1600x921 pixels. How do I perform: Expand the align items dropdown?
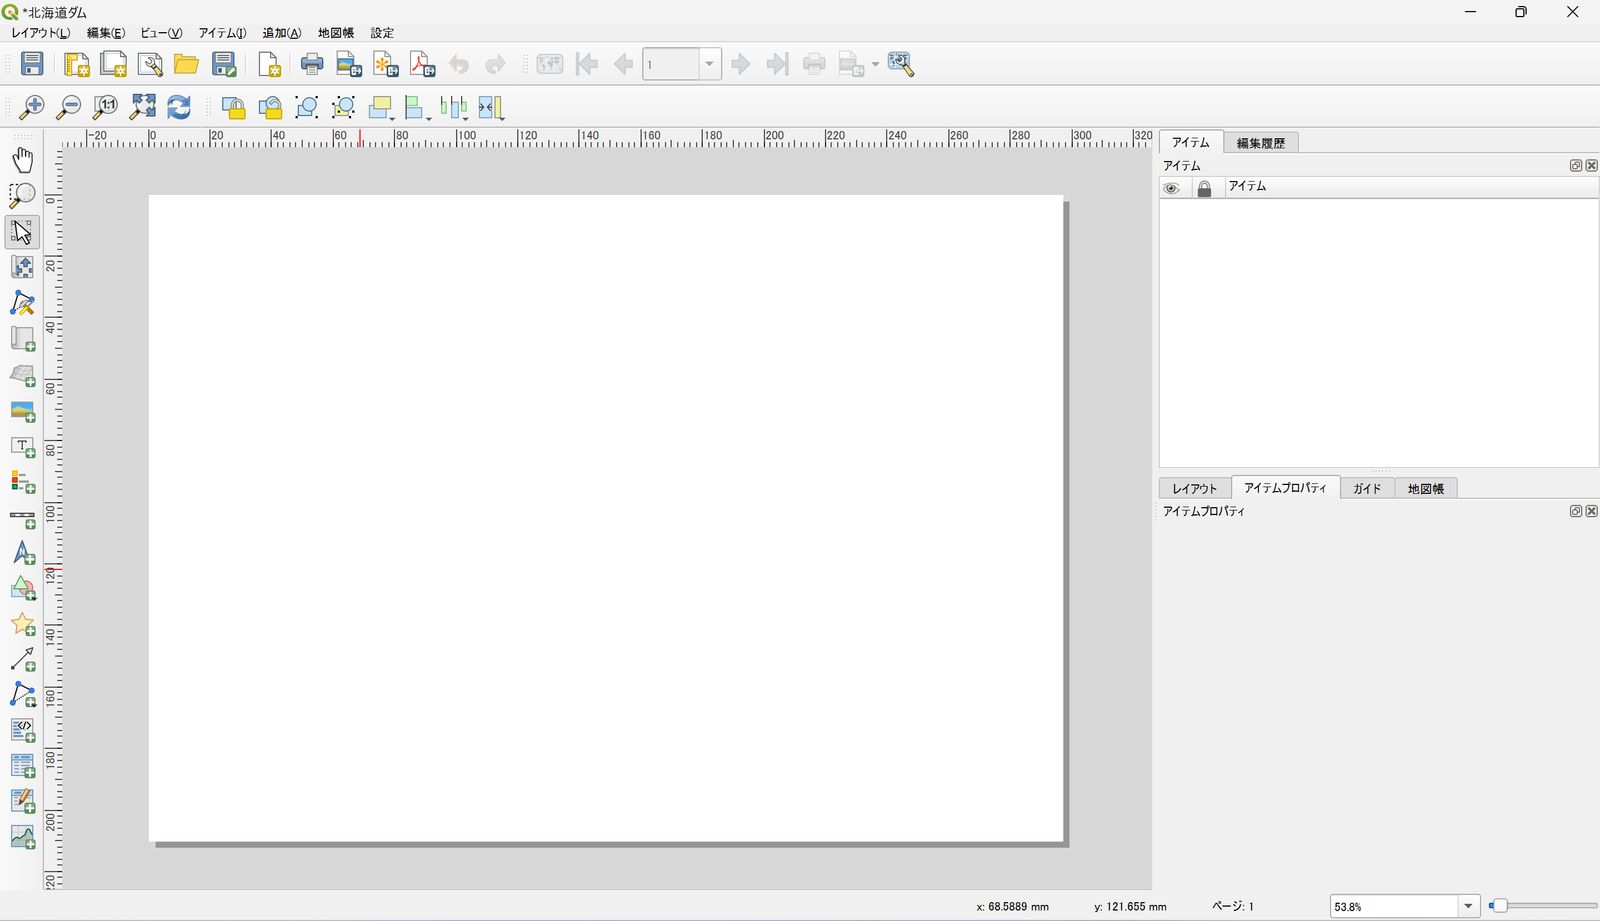(x=429, y=118)
